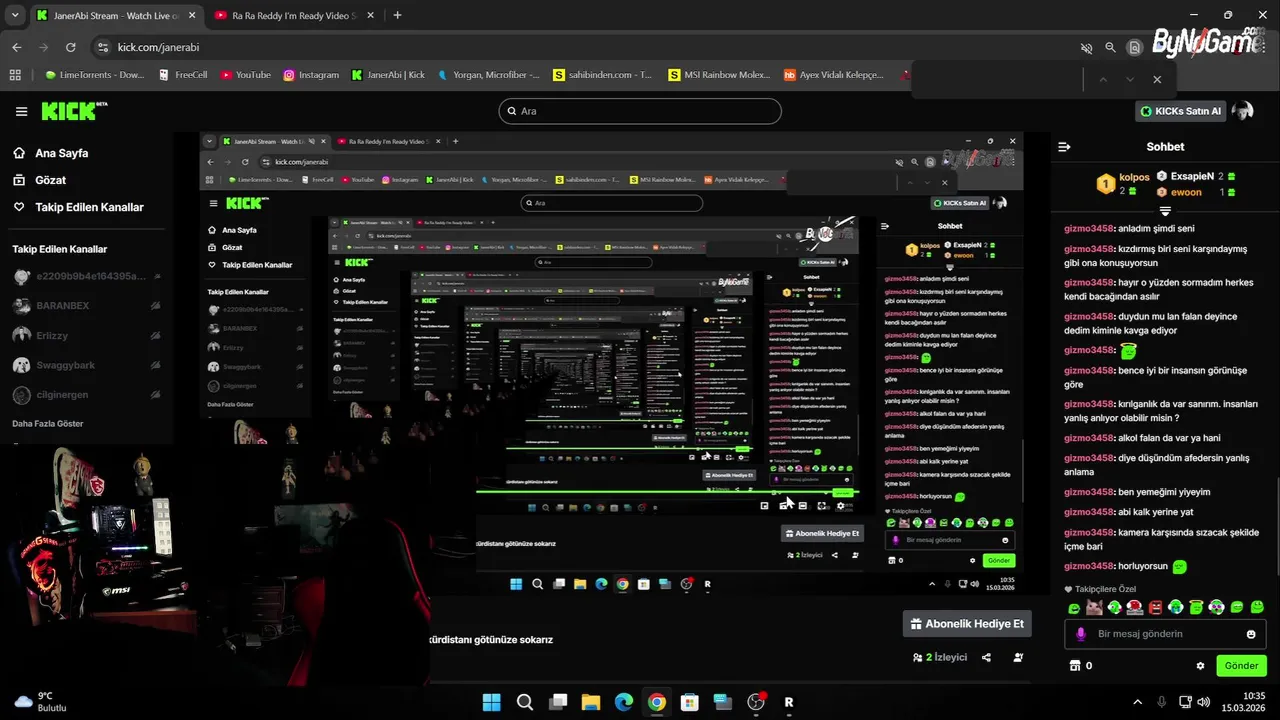Open the Erlizzy followed channel
This screenshot has width=1280, height=720.
tap(88, 336)
